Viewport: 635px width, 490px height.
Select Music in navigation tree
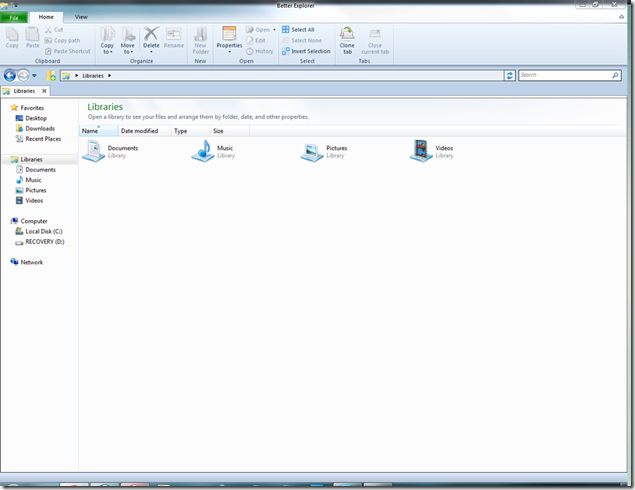(28, 180)
